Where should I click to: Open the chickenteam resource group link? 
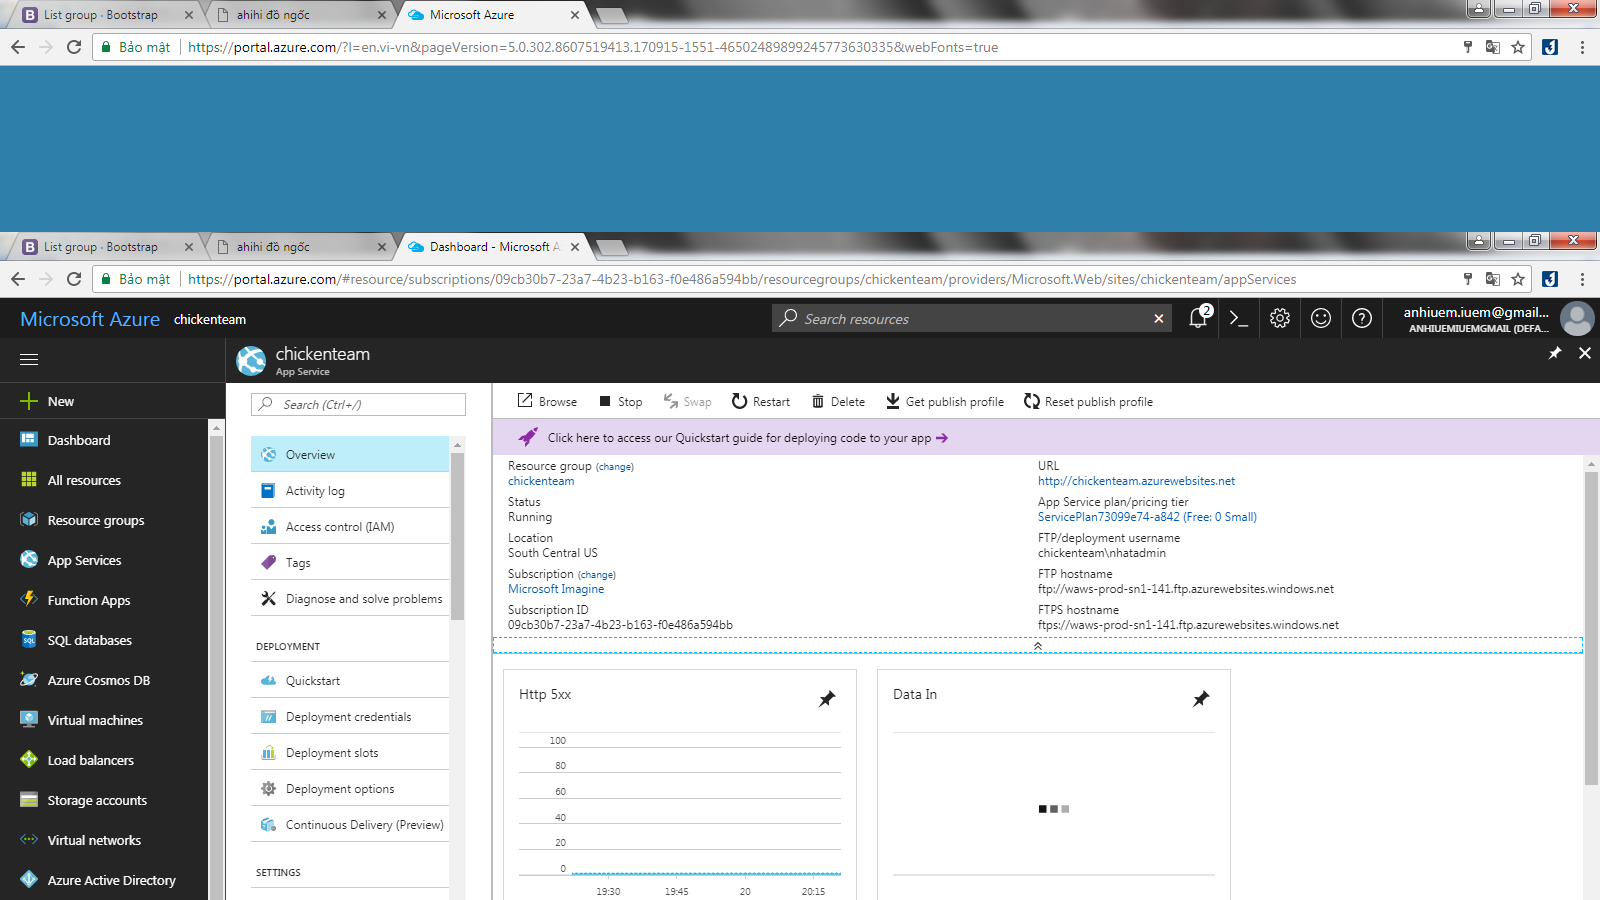541,481
